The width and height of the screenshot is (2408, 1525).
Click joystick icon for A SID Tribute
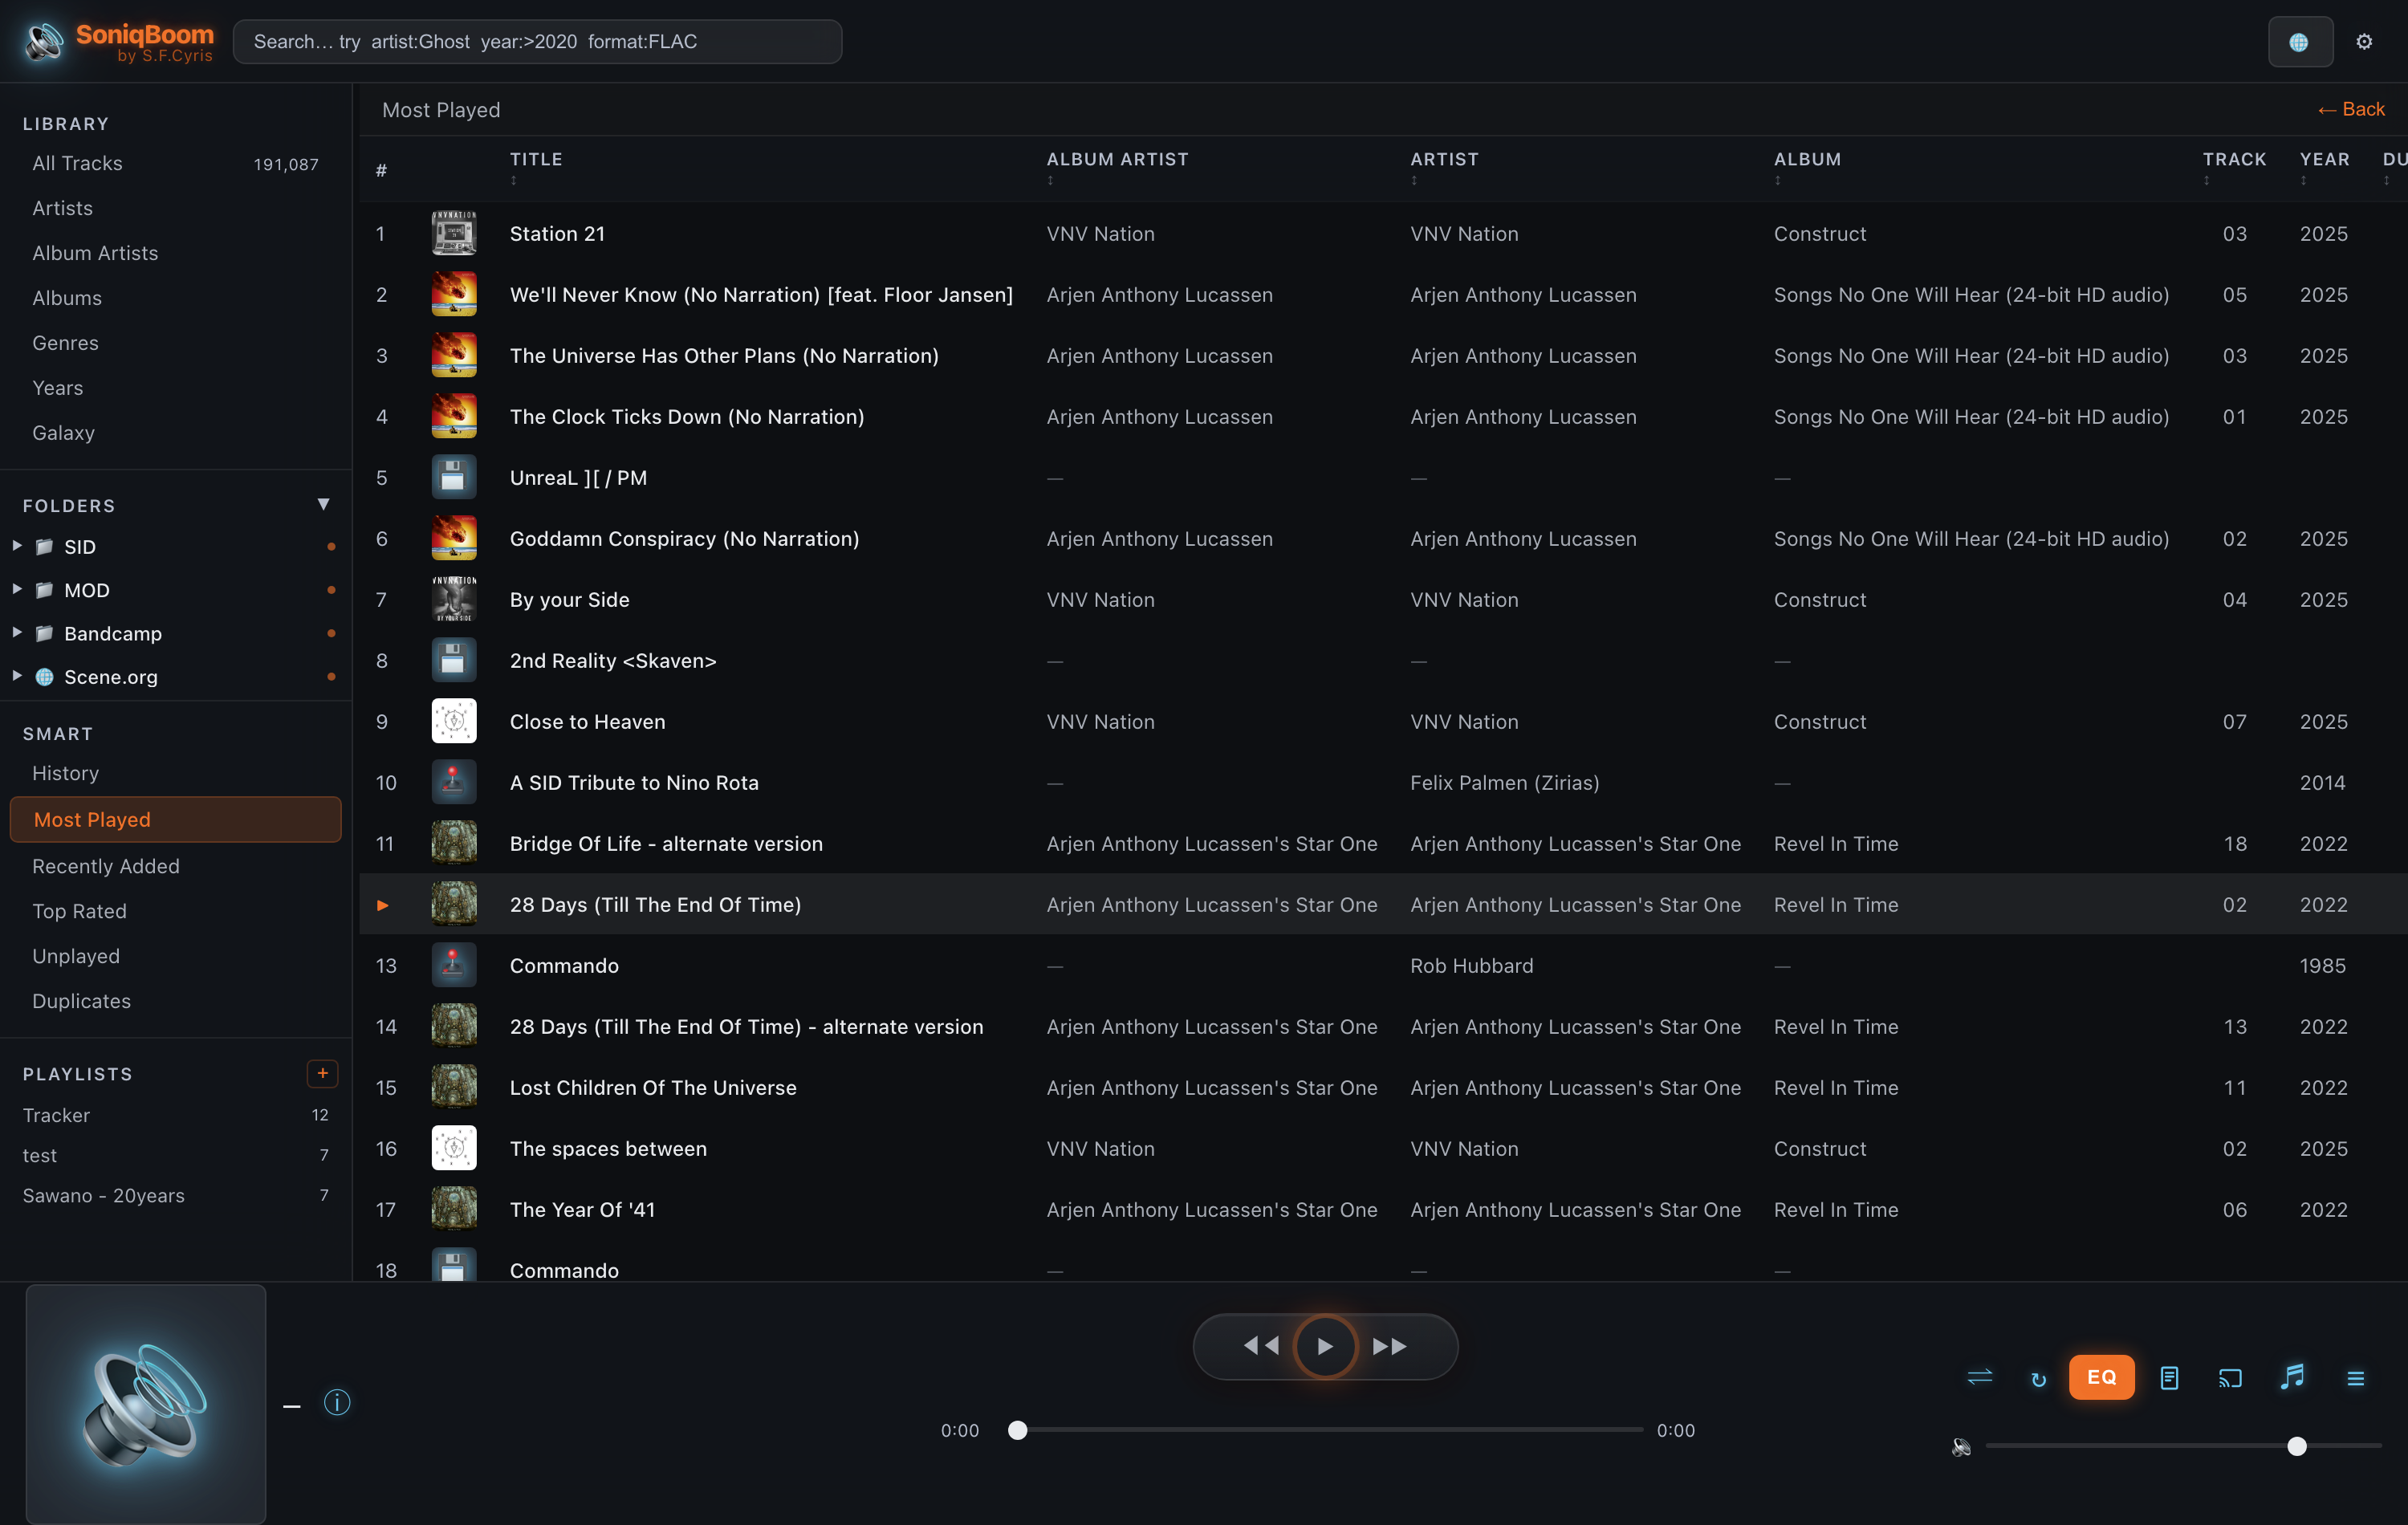454,782
